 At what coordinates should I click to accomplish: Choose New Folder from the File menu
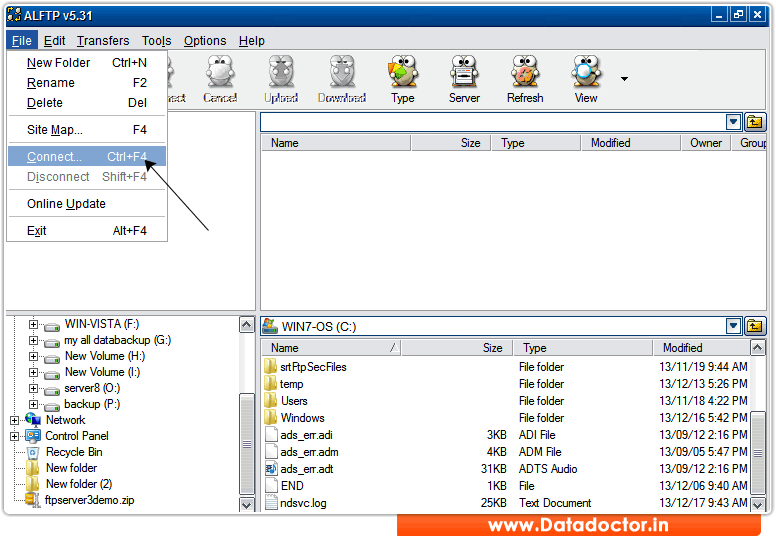pos(87,63)
